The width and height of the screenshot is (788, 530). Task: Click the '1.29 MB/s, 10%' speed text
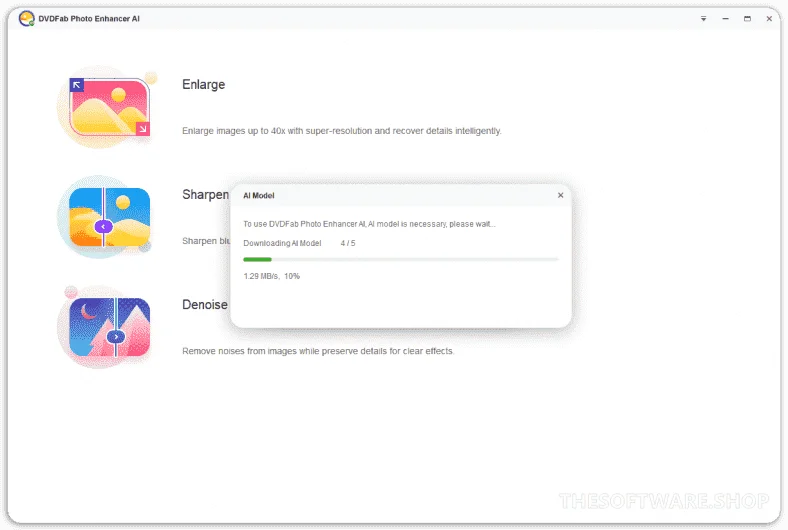tap(272, 276)
